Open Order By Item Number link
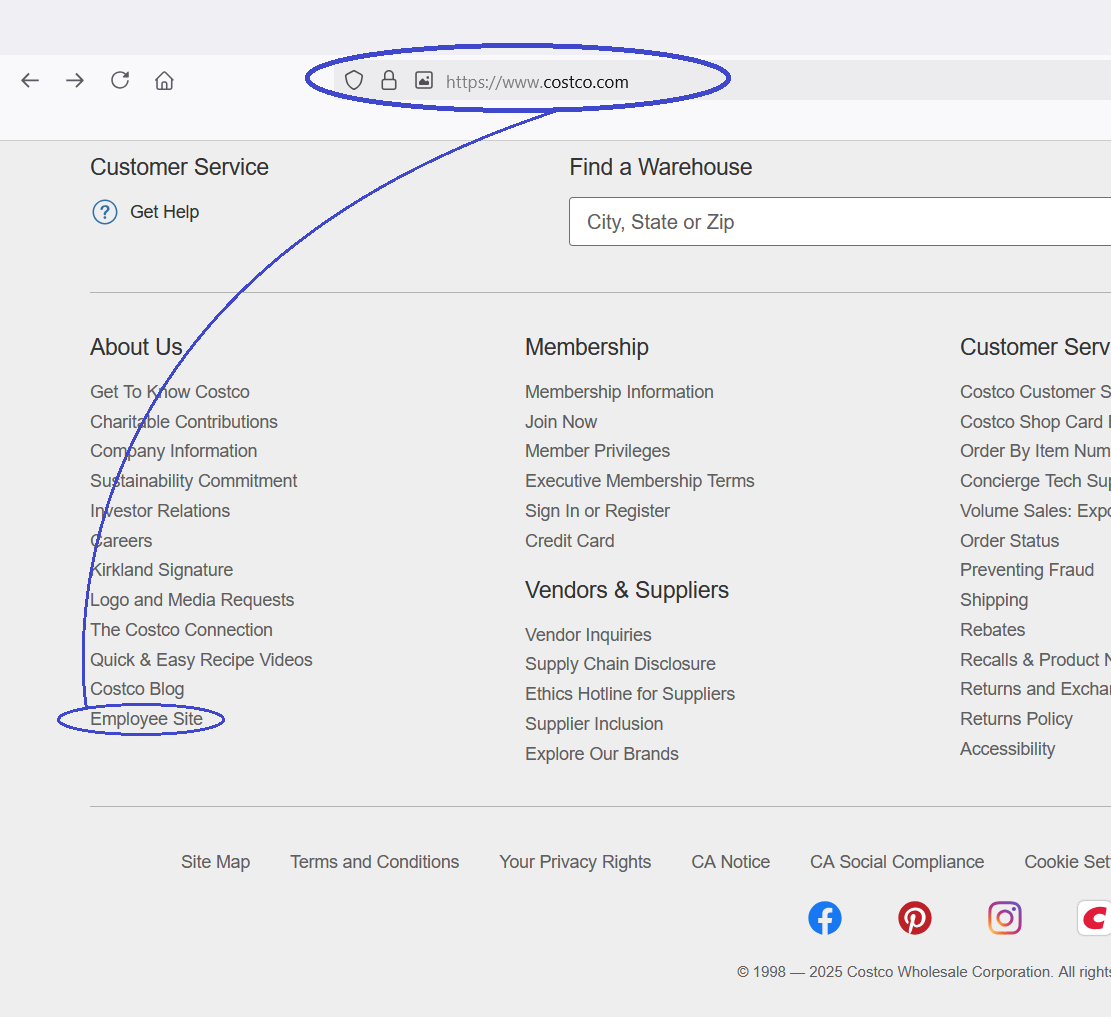The image size is (1111, 1017). (1035, 451)
